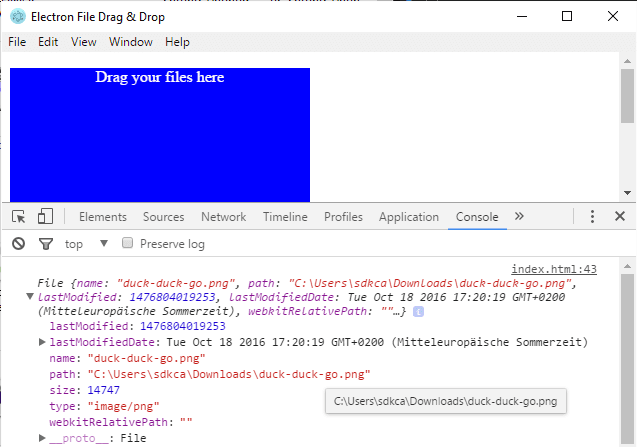Expand the __proto__ File entry
Viewport: 637px width, 447px height.
coord(42,438)
